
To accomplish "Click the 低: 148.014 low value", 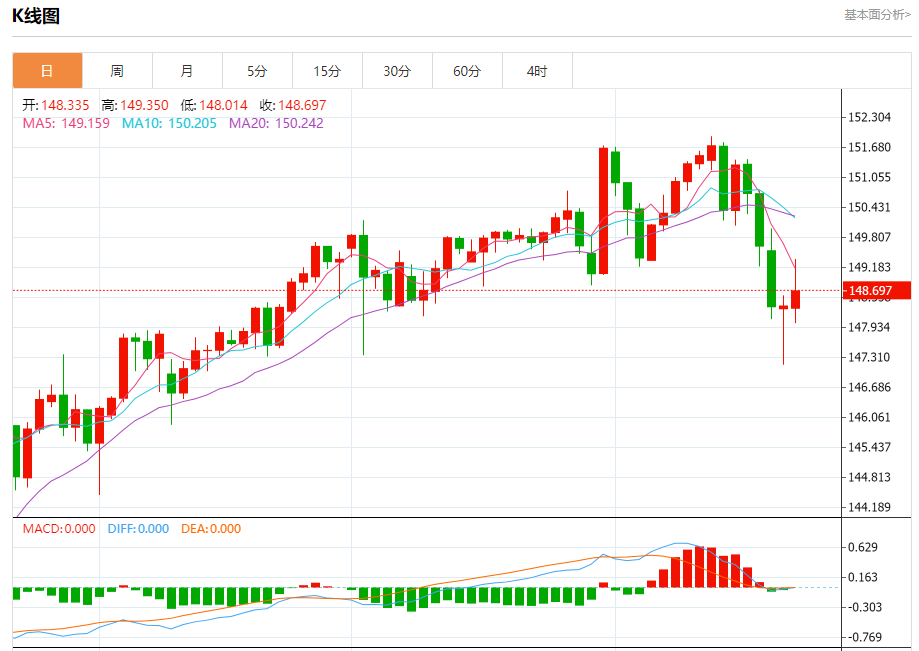I will click(x=214, y=105).
